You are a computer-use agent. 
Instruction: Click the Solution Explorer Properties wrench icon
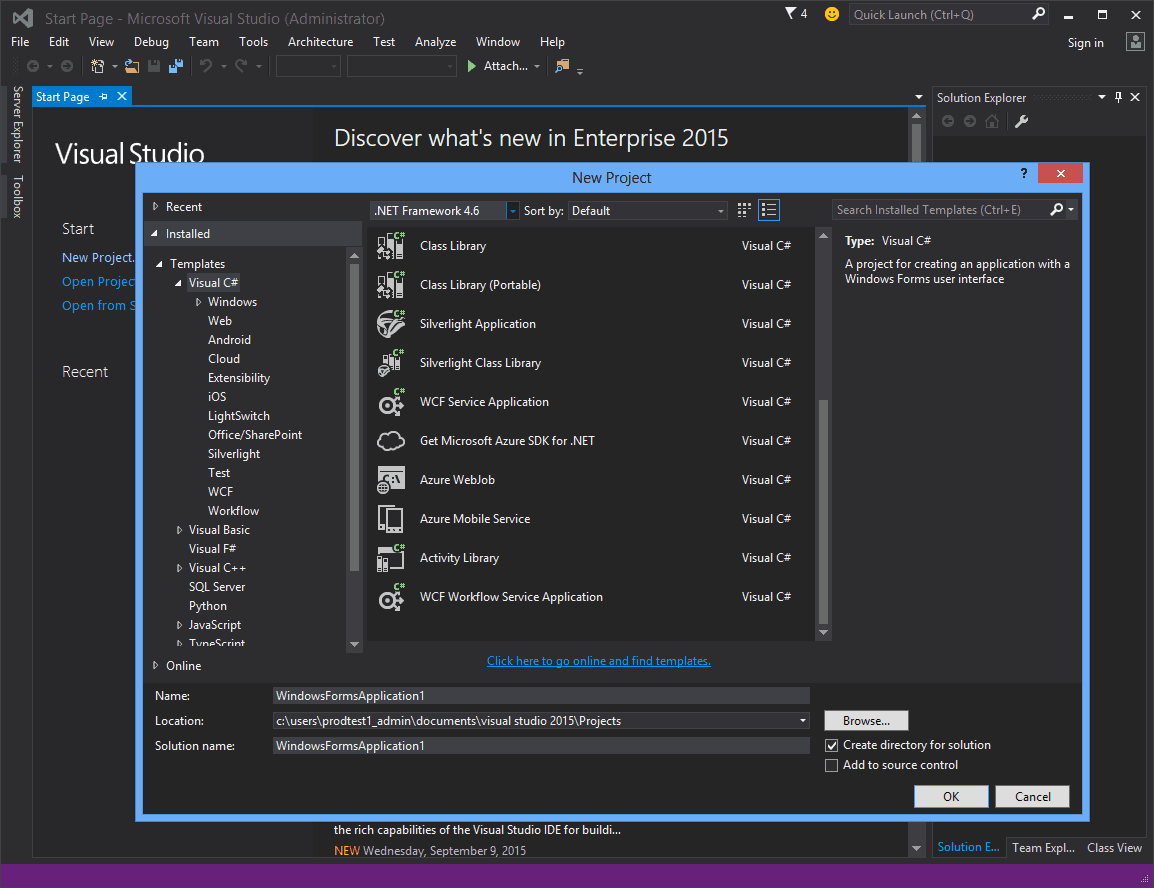pos(1022,121)
